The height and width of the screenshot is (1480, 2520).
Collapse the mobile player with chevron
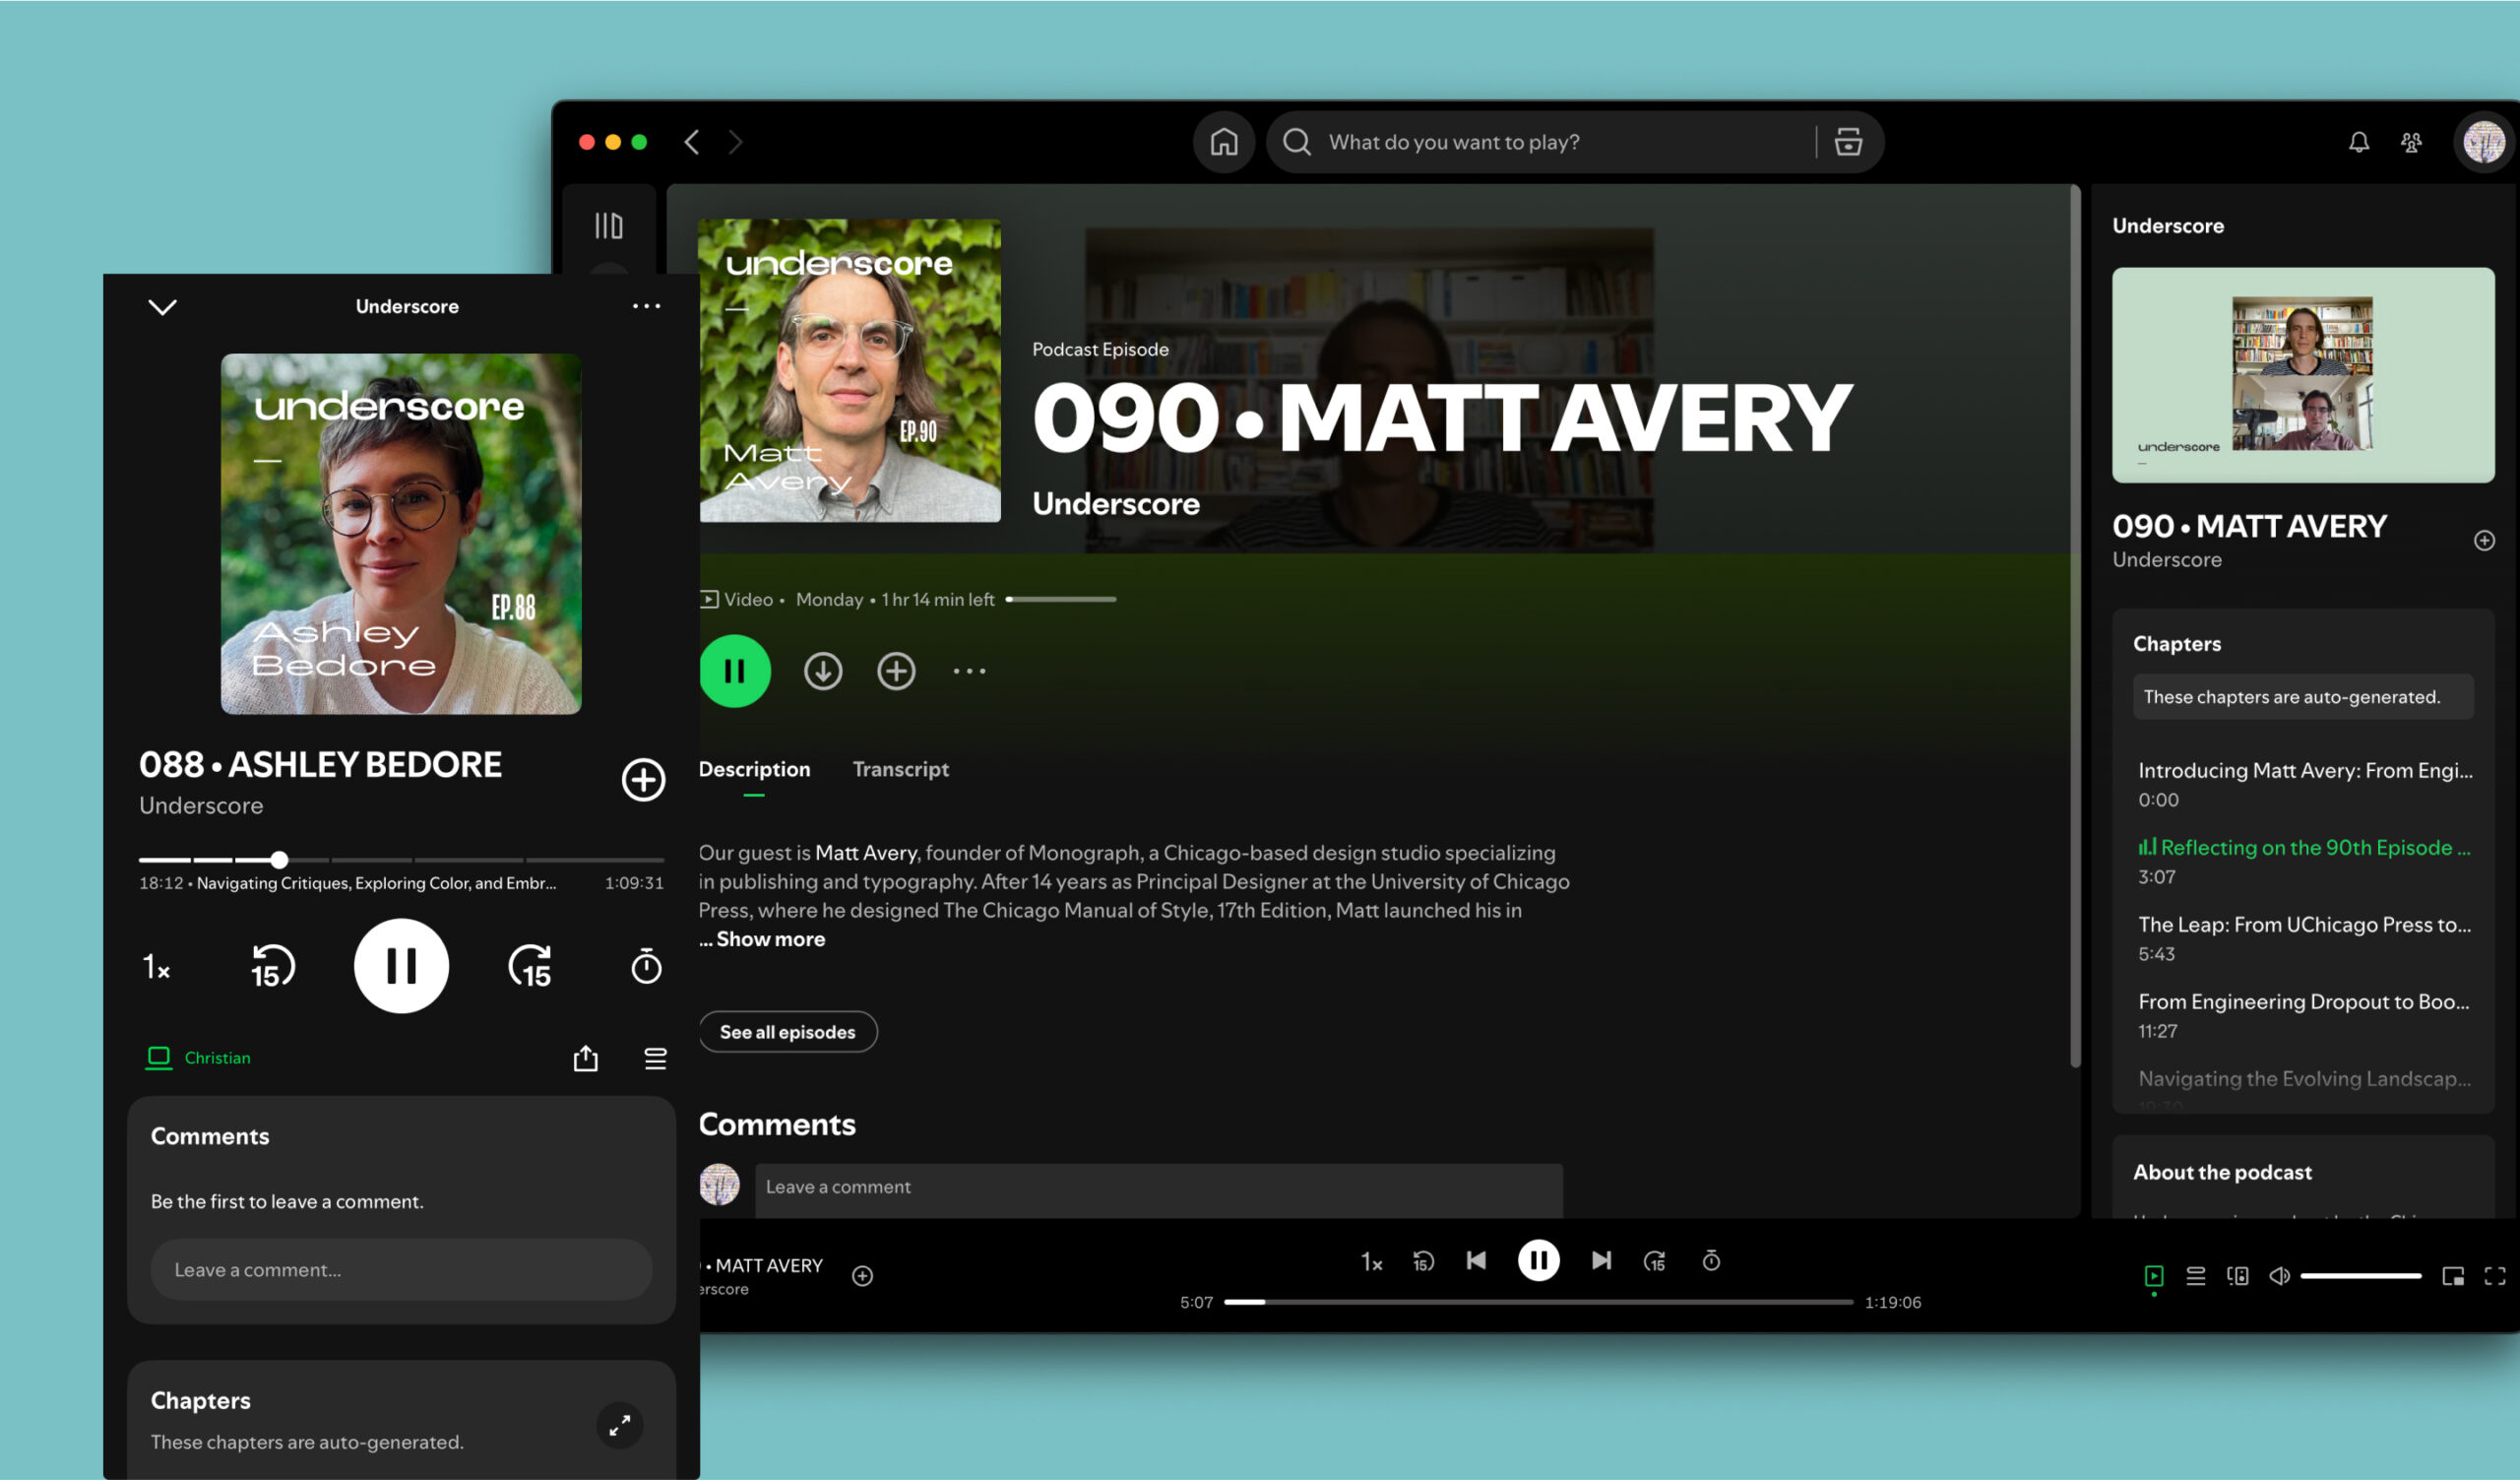tap(163, 307)
